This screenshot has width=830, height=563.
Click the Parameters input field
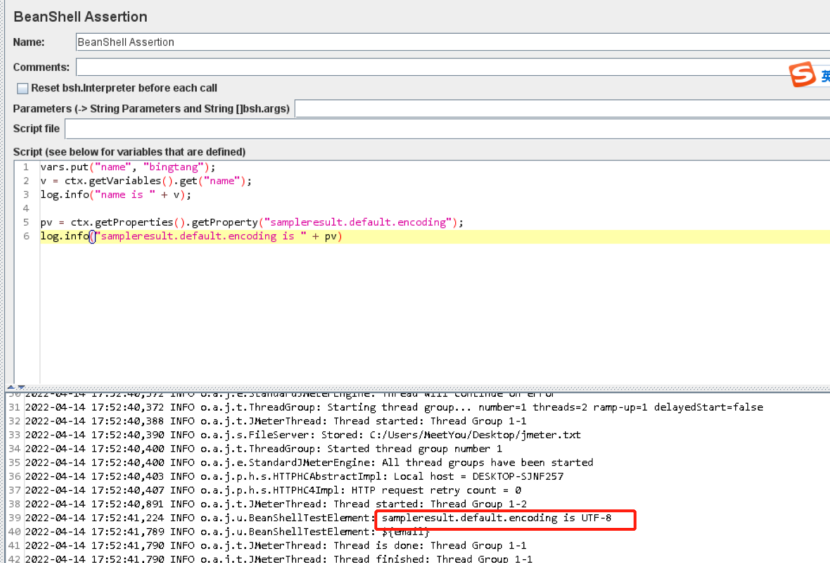pos(562,109)
